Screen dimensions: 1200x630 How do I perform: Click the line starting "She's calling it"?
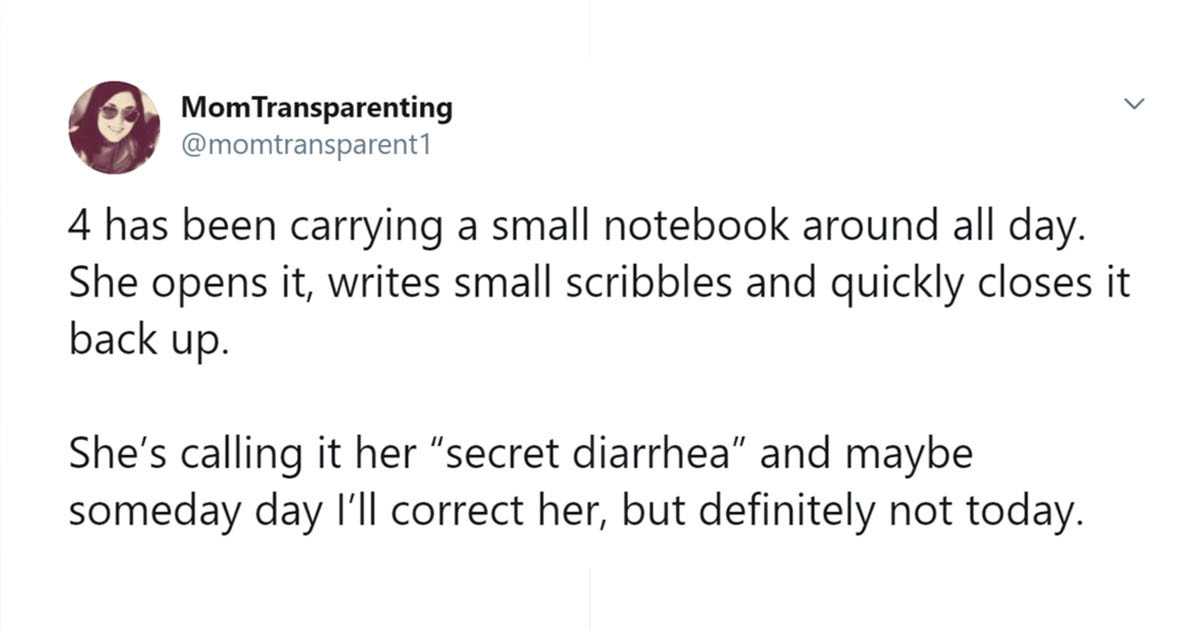coord(520,455)
